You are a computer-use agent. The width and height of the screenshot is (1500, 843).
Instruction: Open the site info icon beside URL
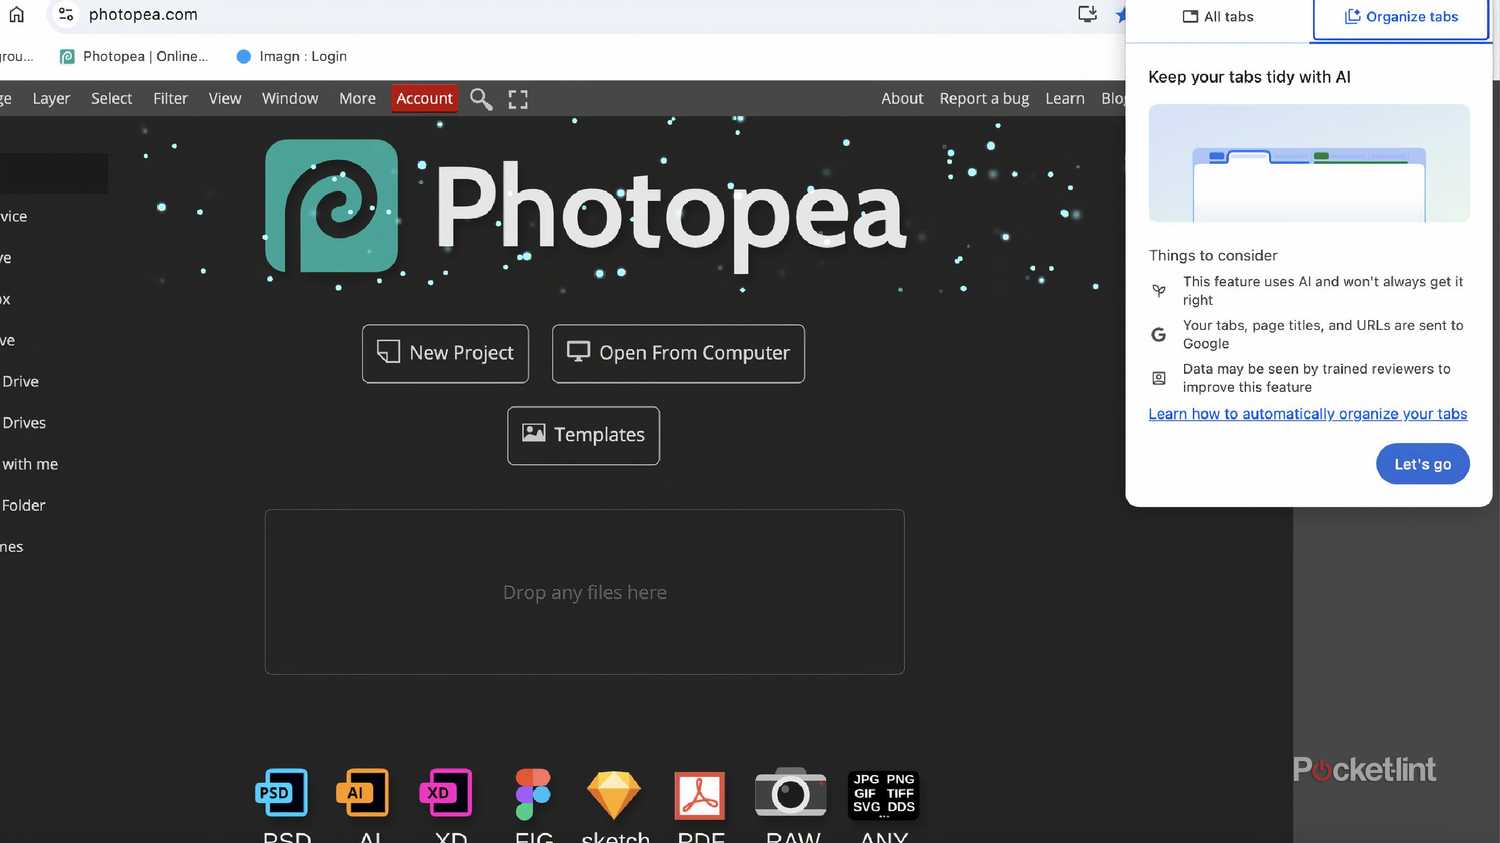(x=65, y=14)
